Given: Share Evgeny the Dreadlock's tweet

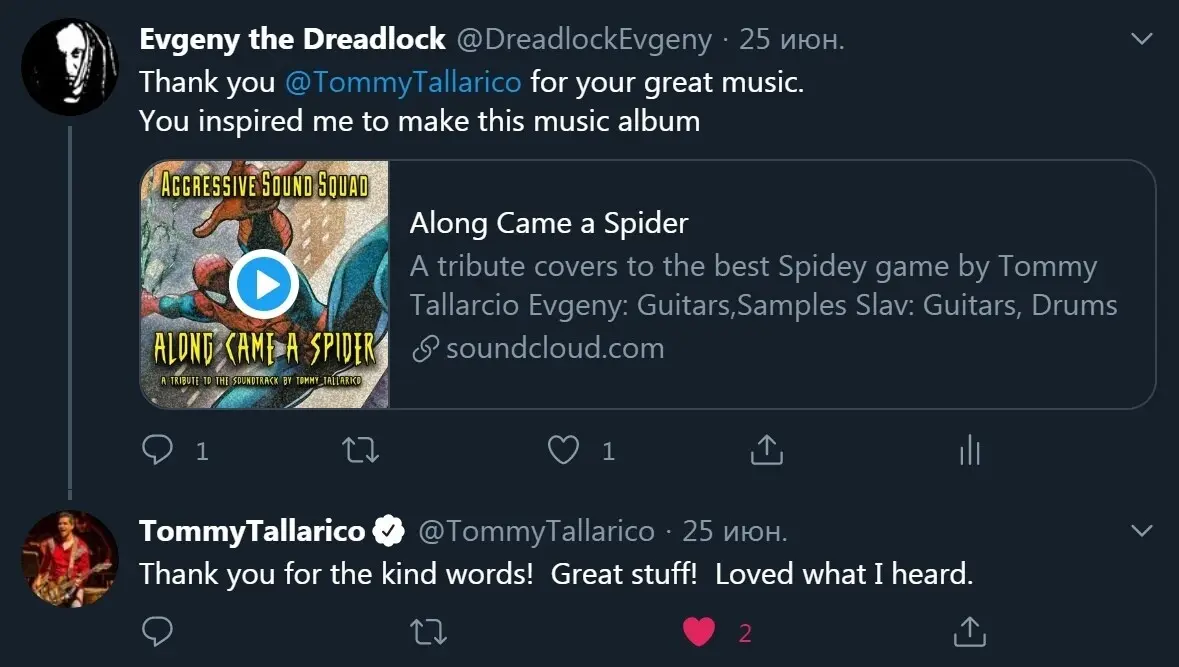Looking at the screenshot, I should pos(766,451).
